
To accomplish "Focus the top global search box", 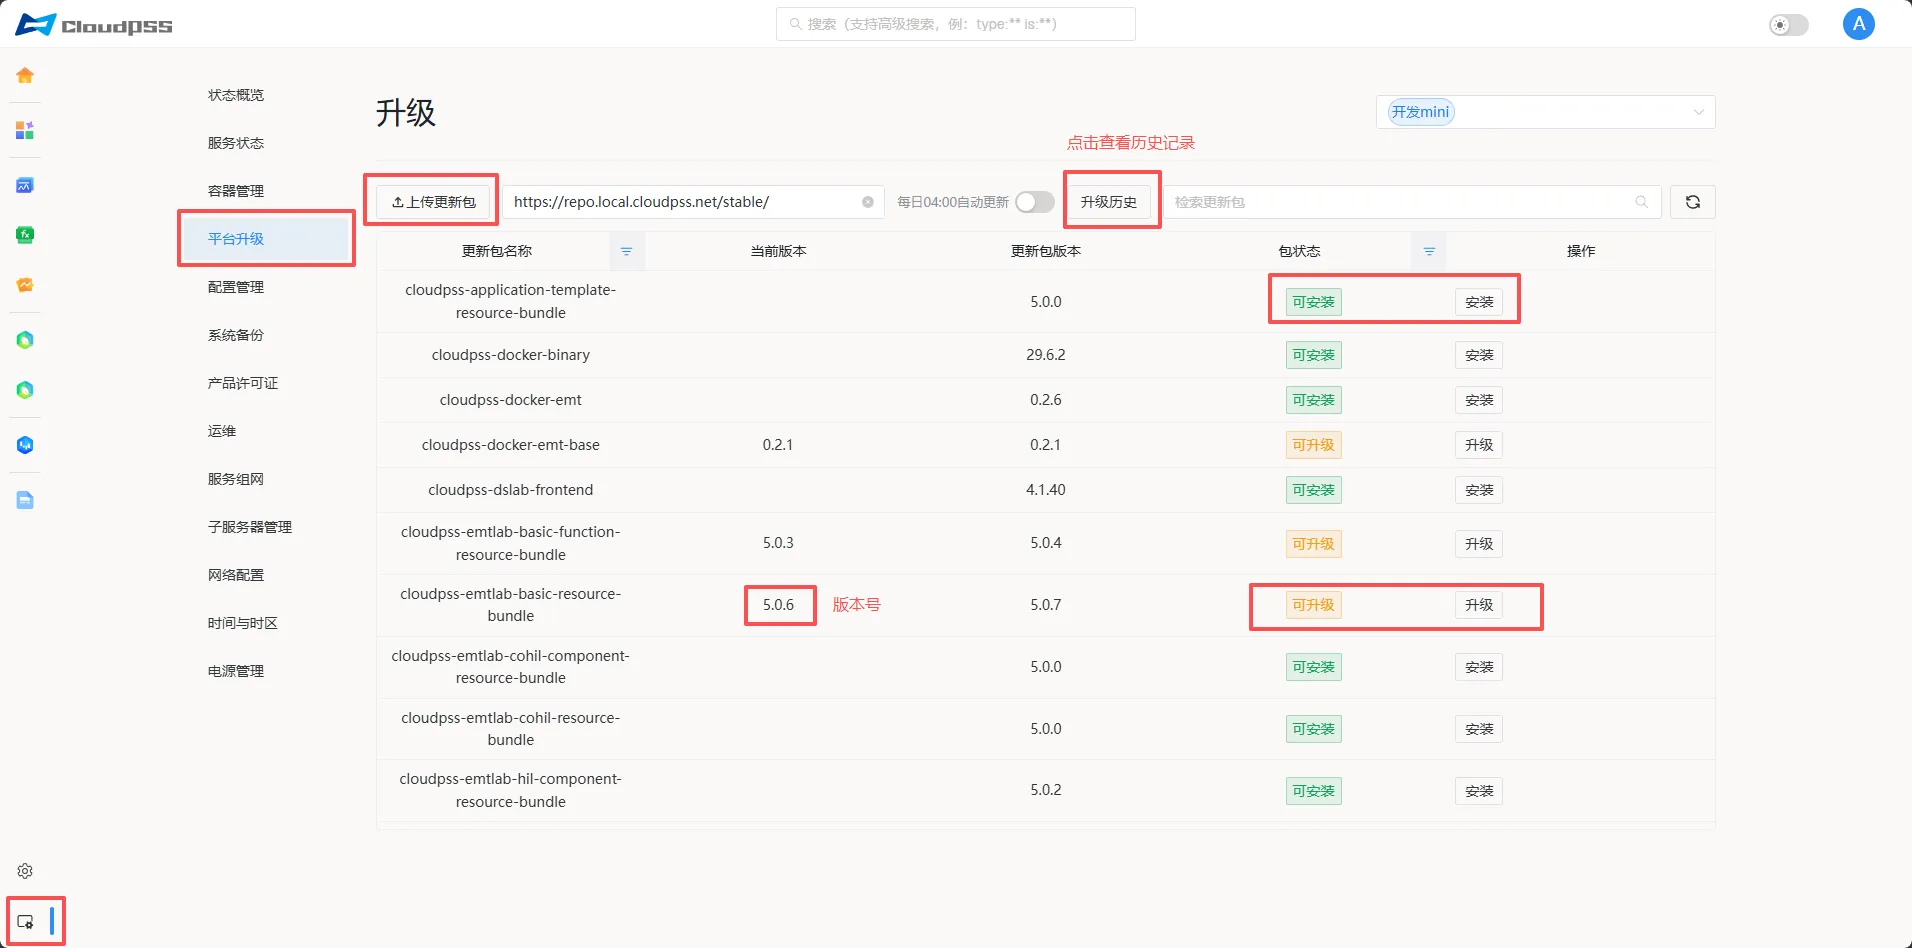I will point(956,24).
